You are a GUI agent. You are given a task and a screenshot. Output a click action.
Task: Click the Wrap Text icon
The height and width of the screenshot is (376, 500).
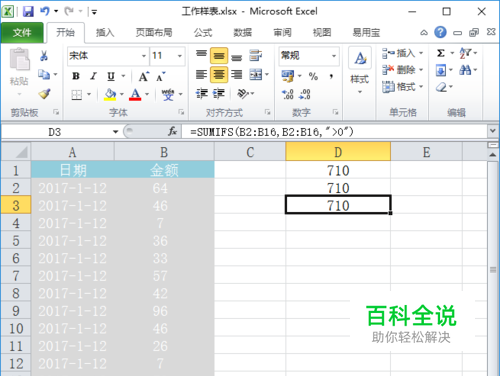coord(256,56)
